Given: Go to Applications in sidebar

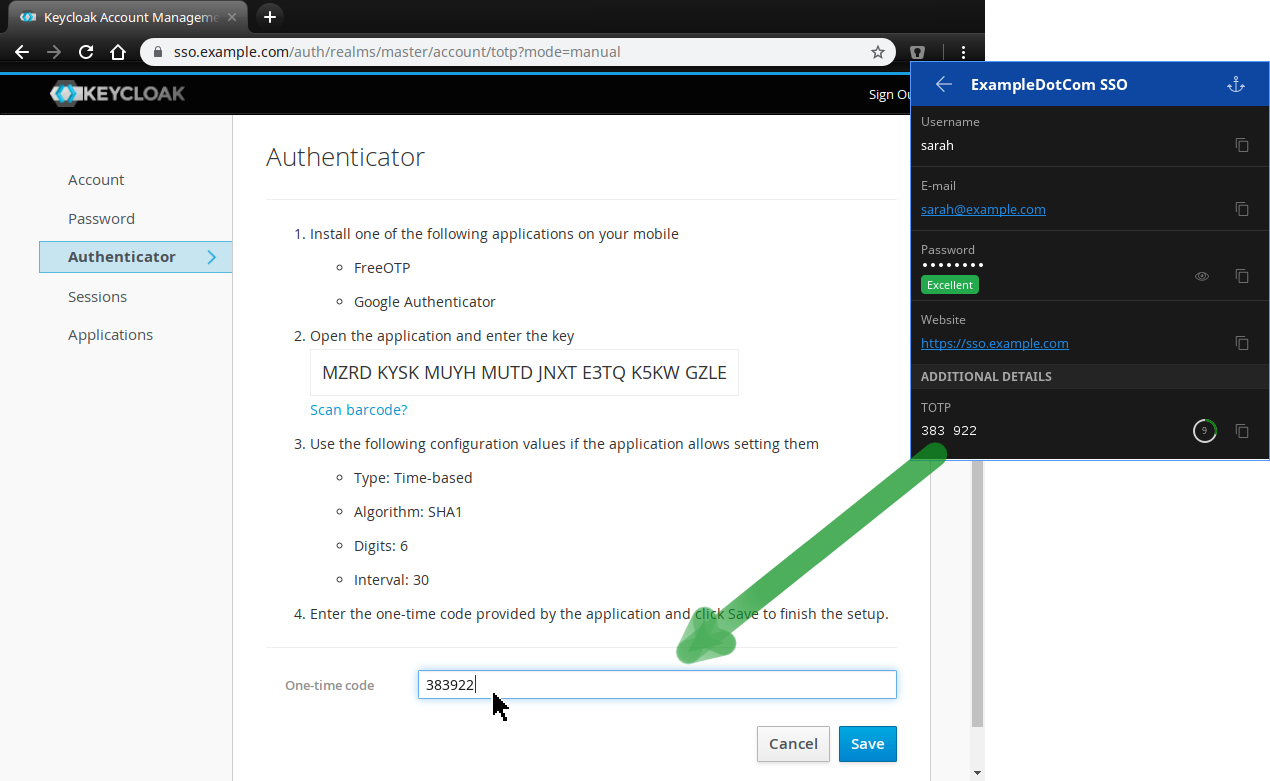Looking at the screenshot, I should click(110, 335).
